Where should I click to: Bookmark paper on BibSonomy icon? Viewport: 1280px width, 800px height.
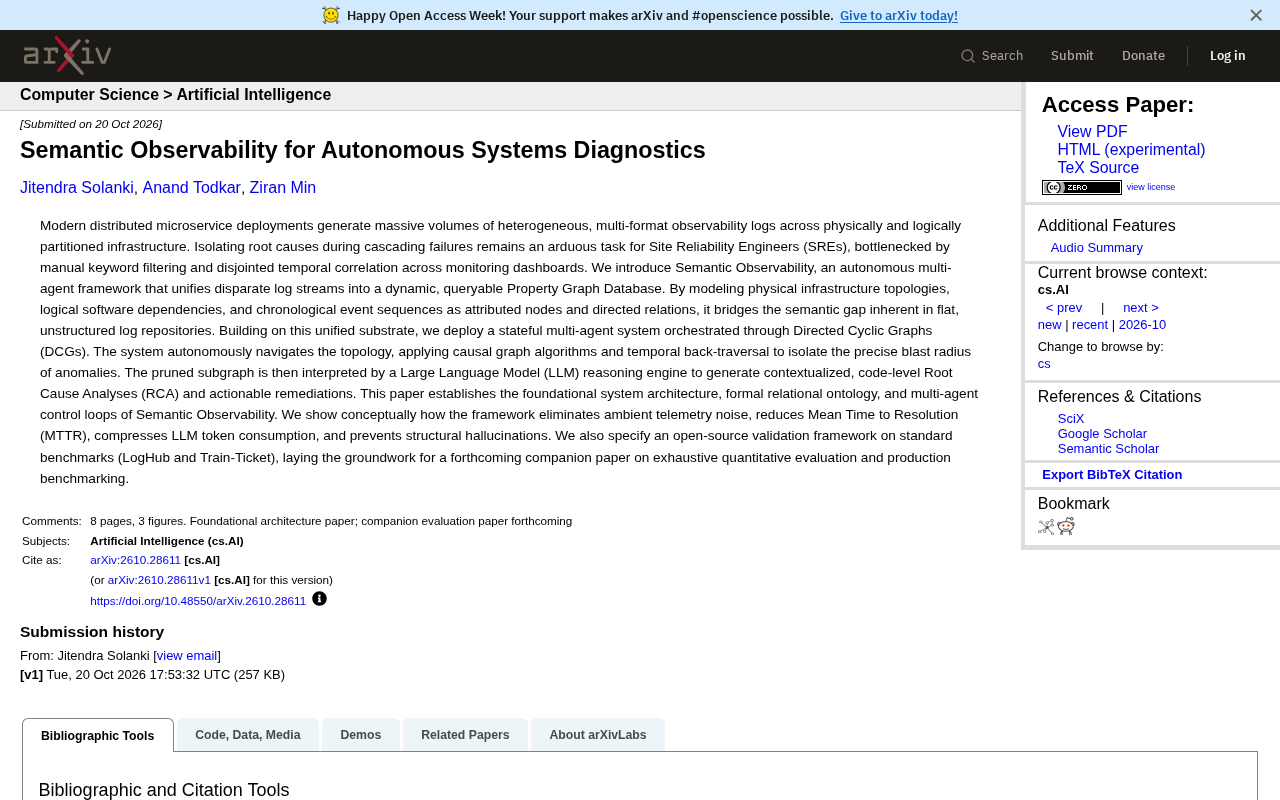tap(1046, 527)
